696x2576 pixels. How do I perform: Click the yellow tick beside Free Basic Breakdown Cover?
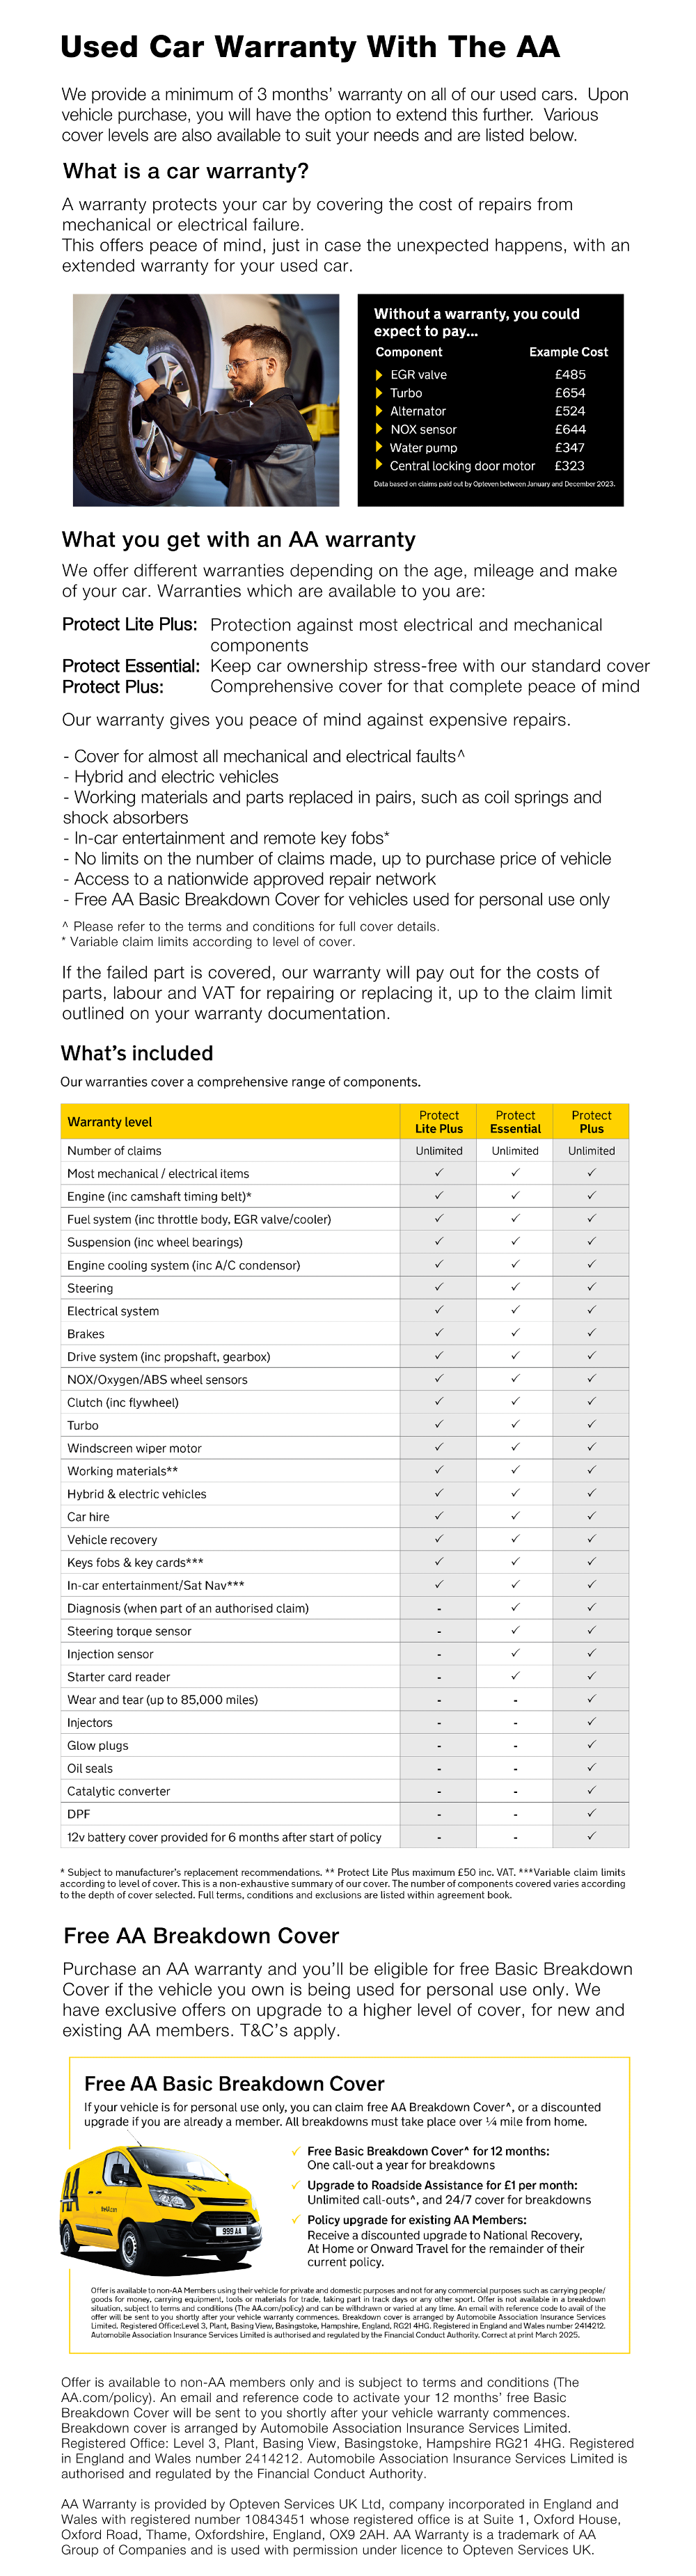[296, 2151]
